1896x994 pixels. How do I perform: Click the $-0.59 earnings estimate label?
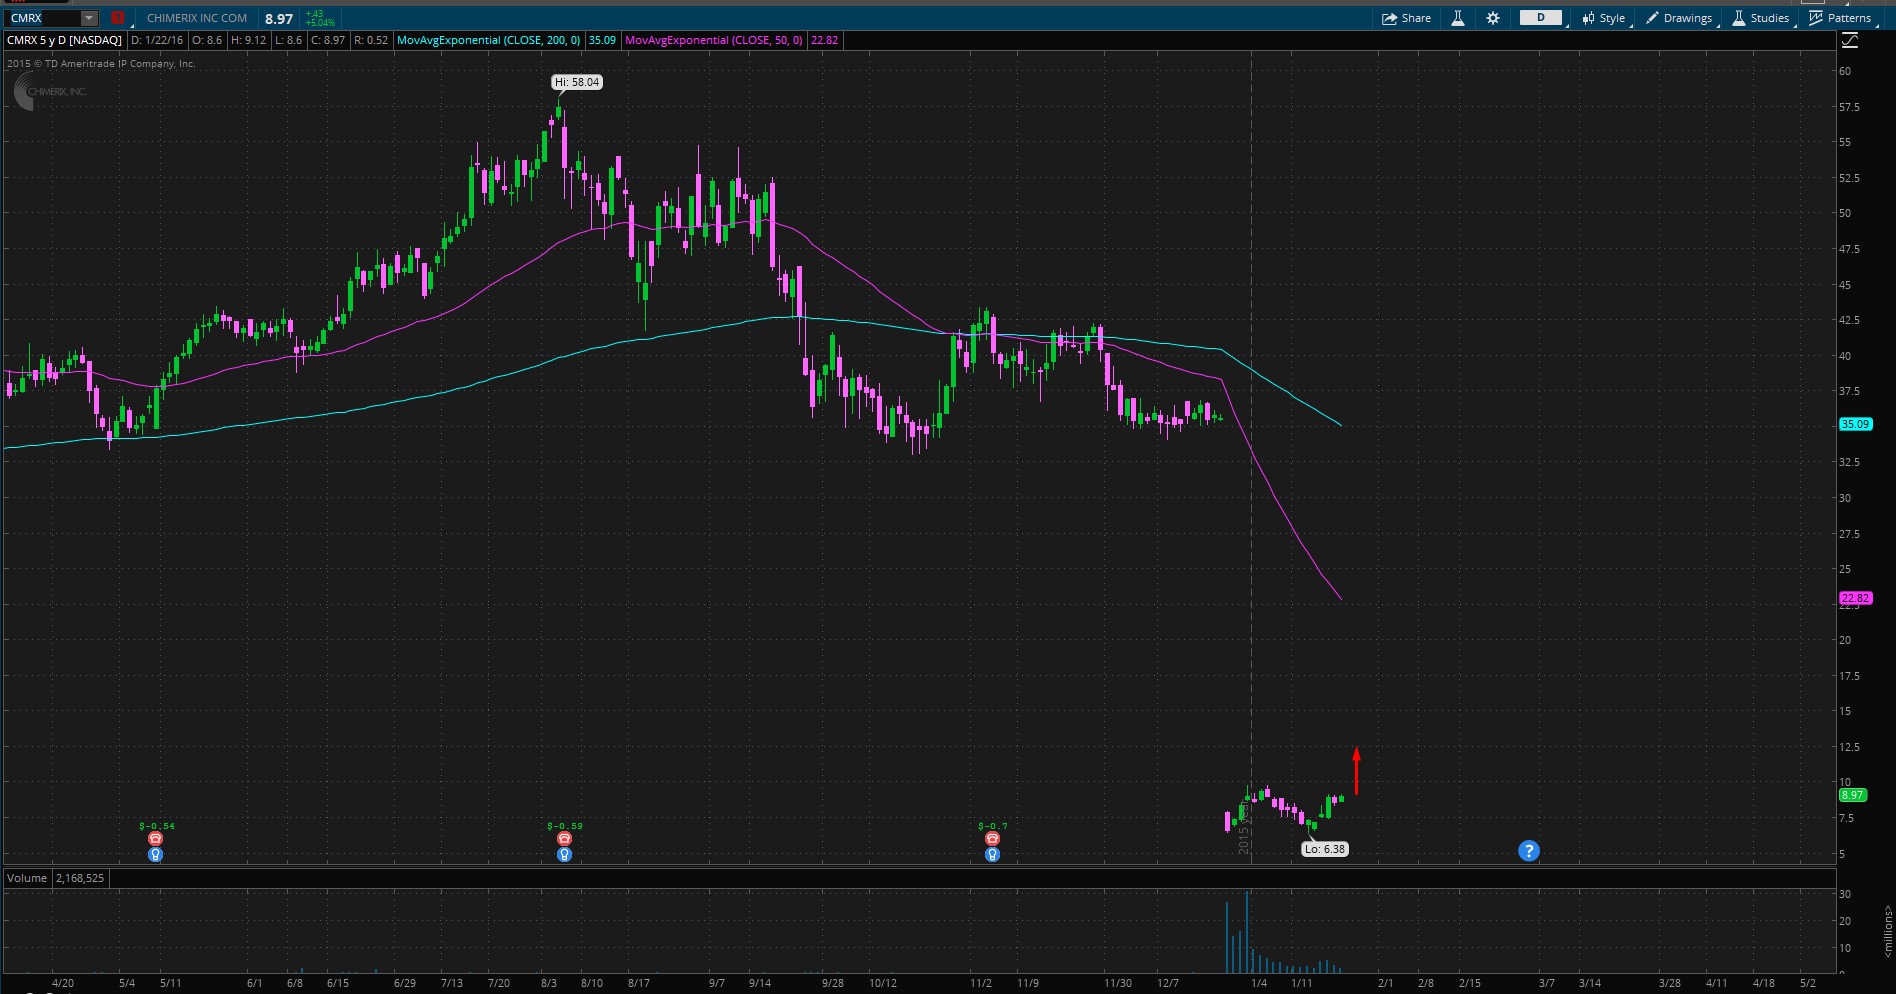(565, 826)
